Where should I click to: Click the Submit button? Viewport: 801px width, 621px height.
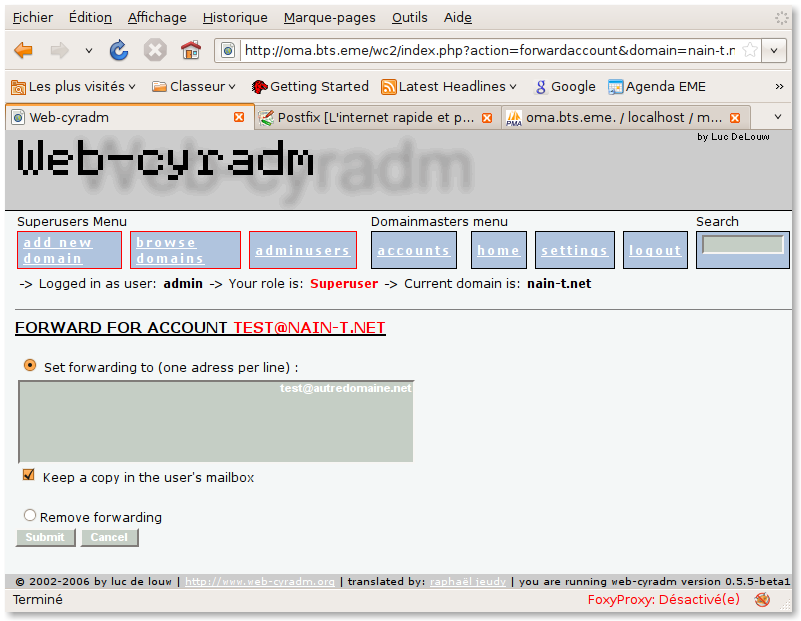(x=45, y=538)
